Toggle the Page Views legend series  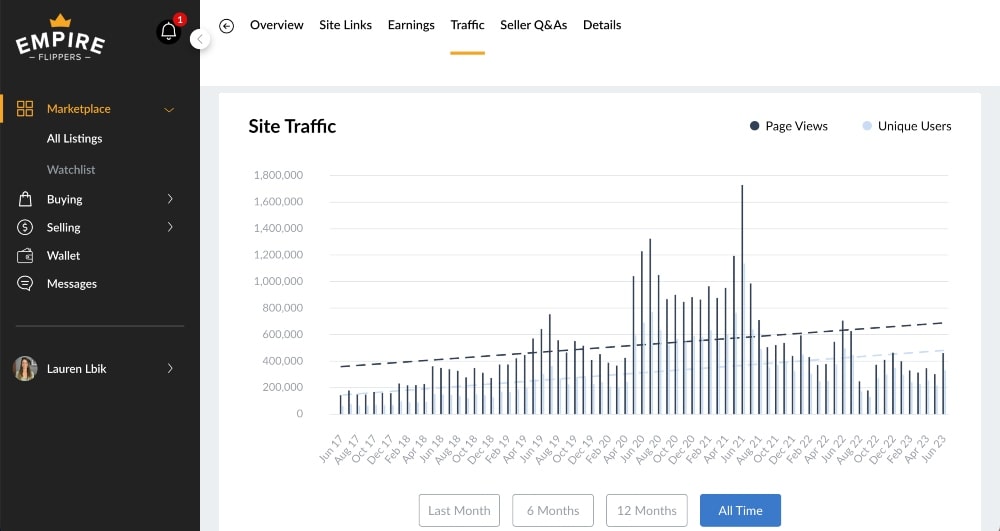(789, 126)
